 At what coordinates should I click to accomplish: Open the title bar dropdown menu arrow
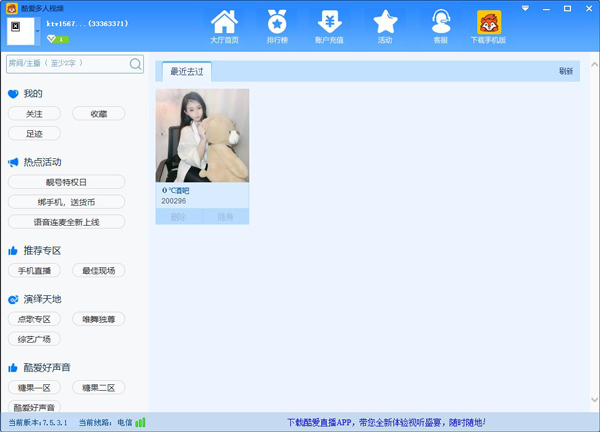pos(525,8)
